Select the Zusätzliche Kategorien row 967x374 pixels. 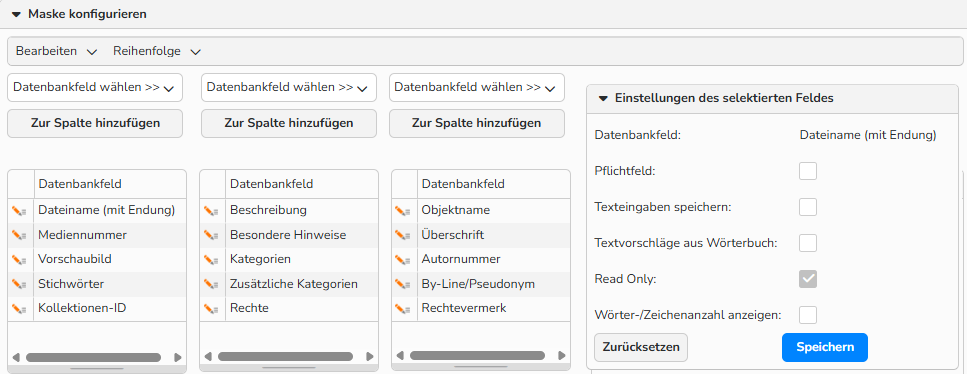click(x=289, y=285)
